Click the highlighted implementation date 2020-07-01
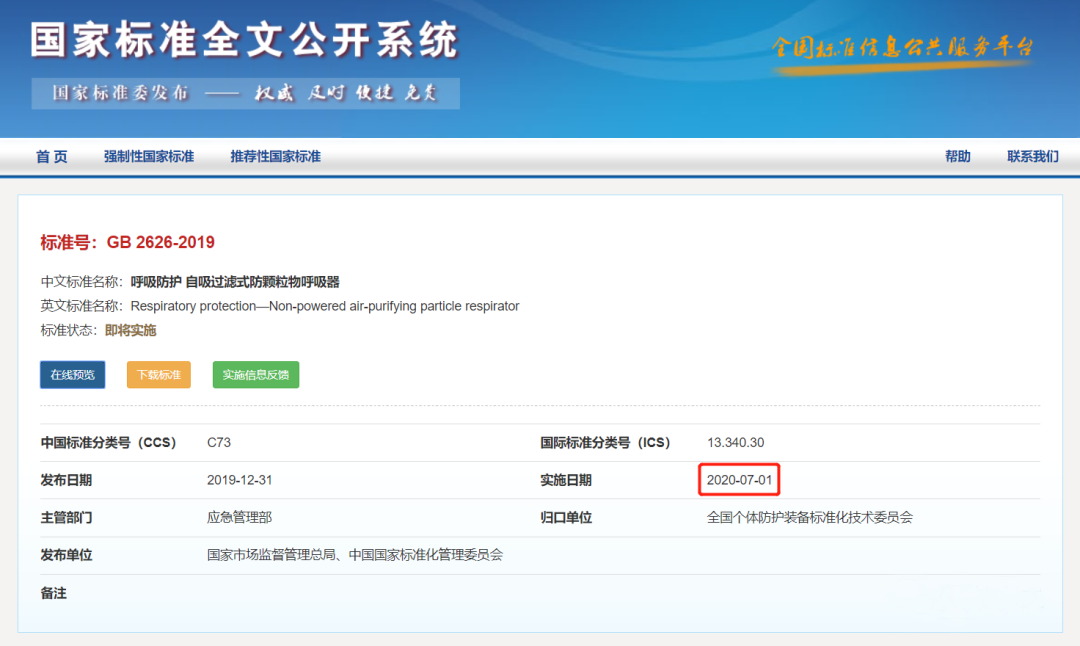Image resolution: width=1080 pixels, height=646 pixels. (738, 479)
